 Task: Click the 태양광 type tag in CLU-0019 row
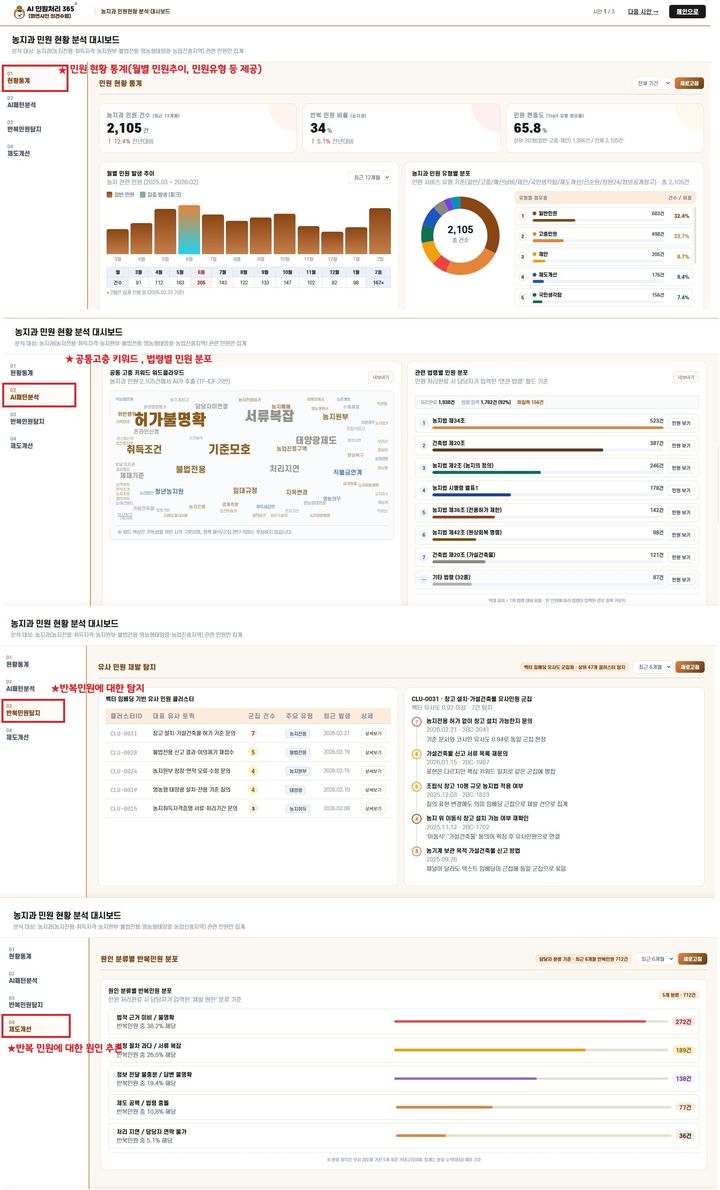[295, 790]
